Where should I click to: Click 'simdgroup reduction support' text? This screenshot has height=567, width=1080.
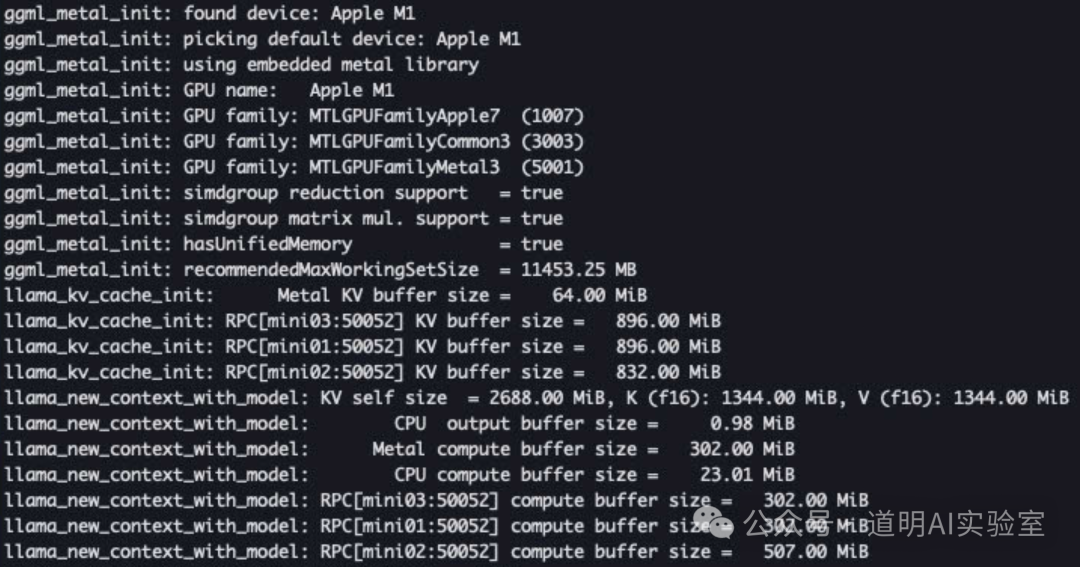tap(325, 193)
